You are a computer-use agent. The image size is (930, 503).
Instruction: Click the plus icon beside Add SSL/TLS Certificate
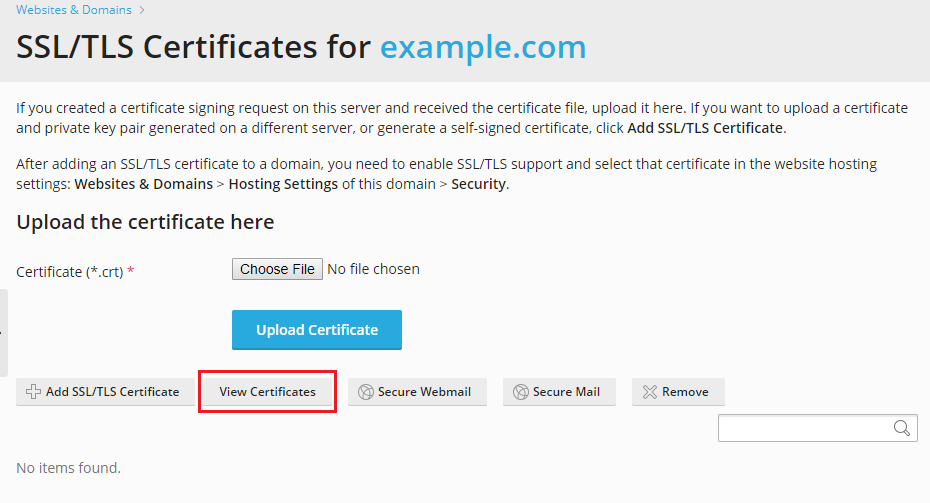(33, 392)
